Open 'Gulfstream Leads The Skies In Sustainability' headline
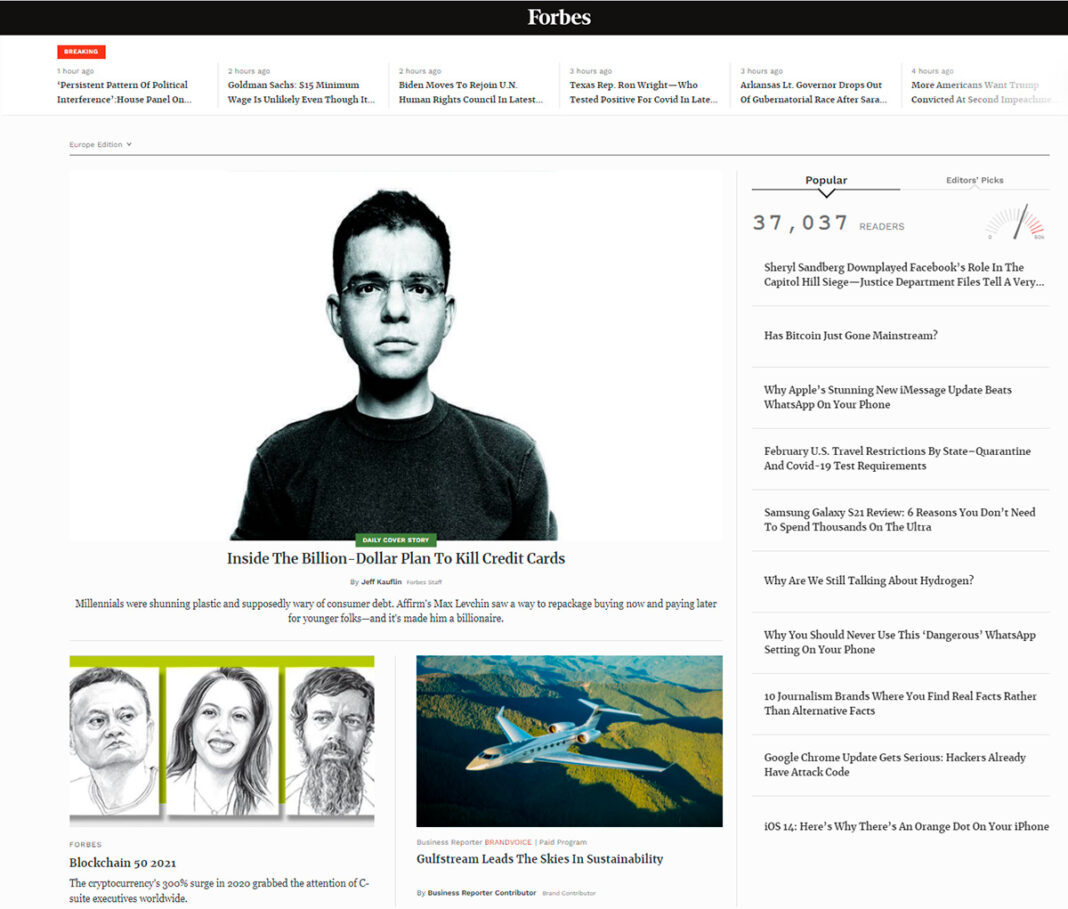Viewport: 1068px width, 909px height. point(539,859)
